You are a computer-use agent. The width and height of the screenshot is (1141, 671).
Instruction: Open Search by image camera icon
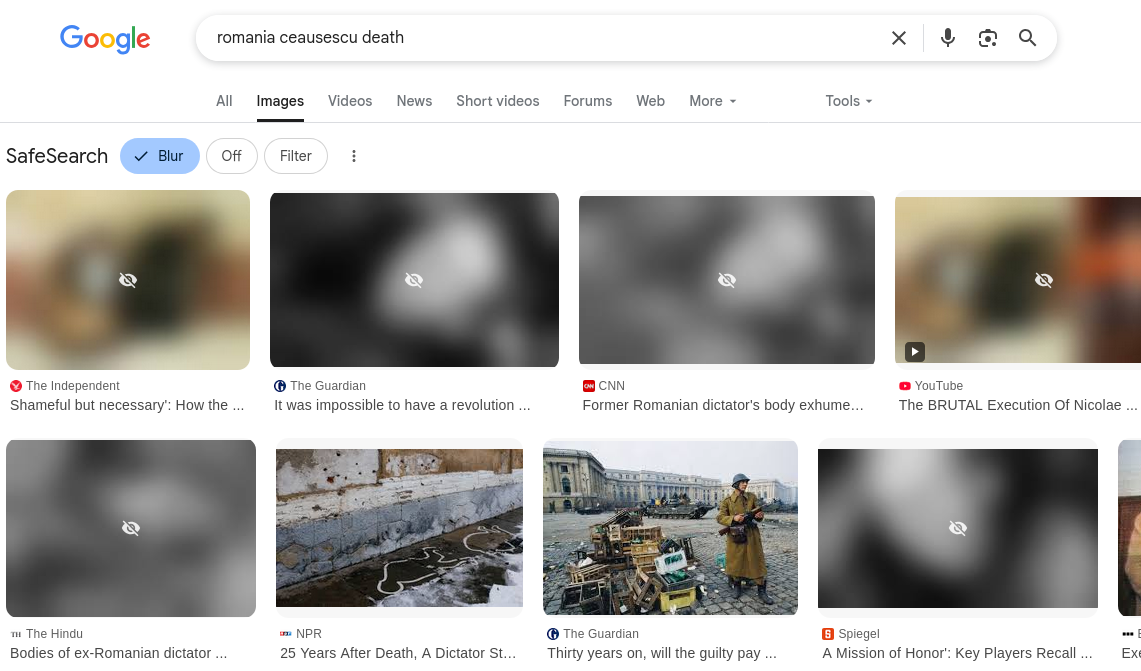987,38
